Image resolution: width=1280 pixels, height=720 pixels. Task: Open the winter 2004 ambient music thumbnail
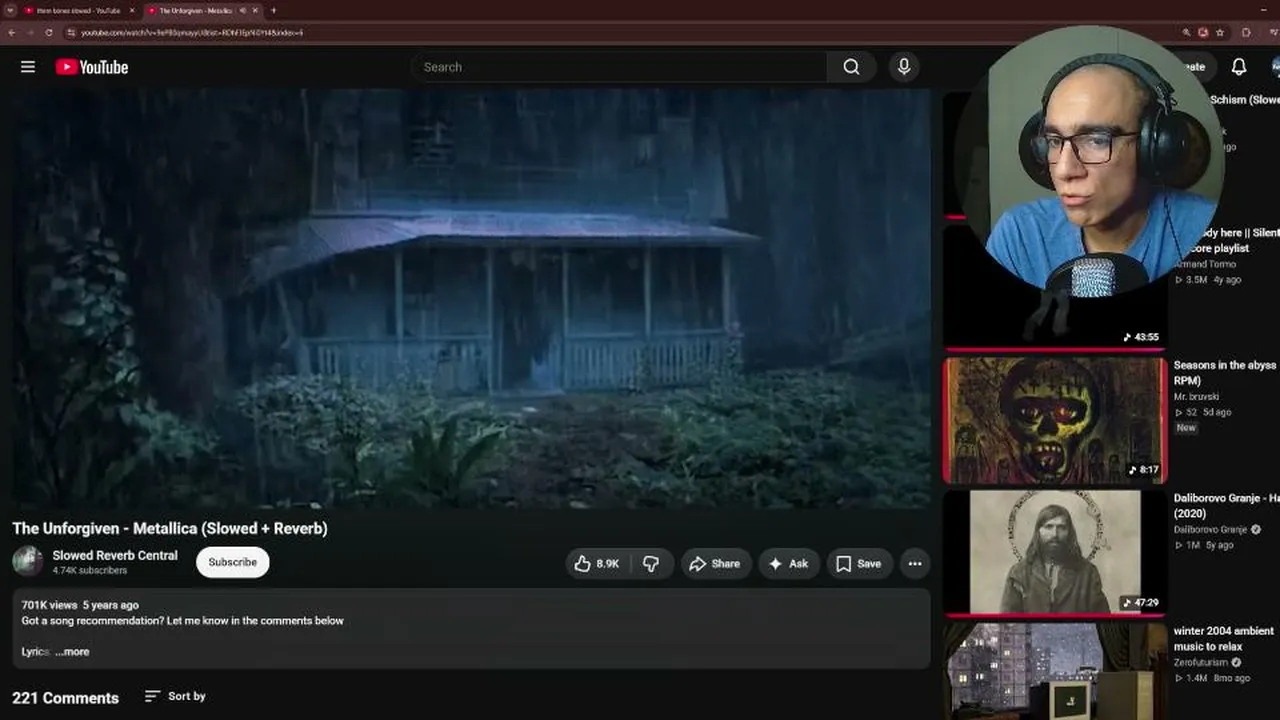[1055, 671]
